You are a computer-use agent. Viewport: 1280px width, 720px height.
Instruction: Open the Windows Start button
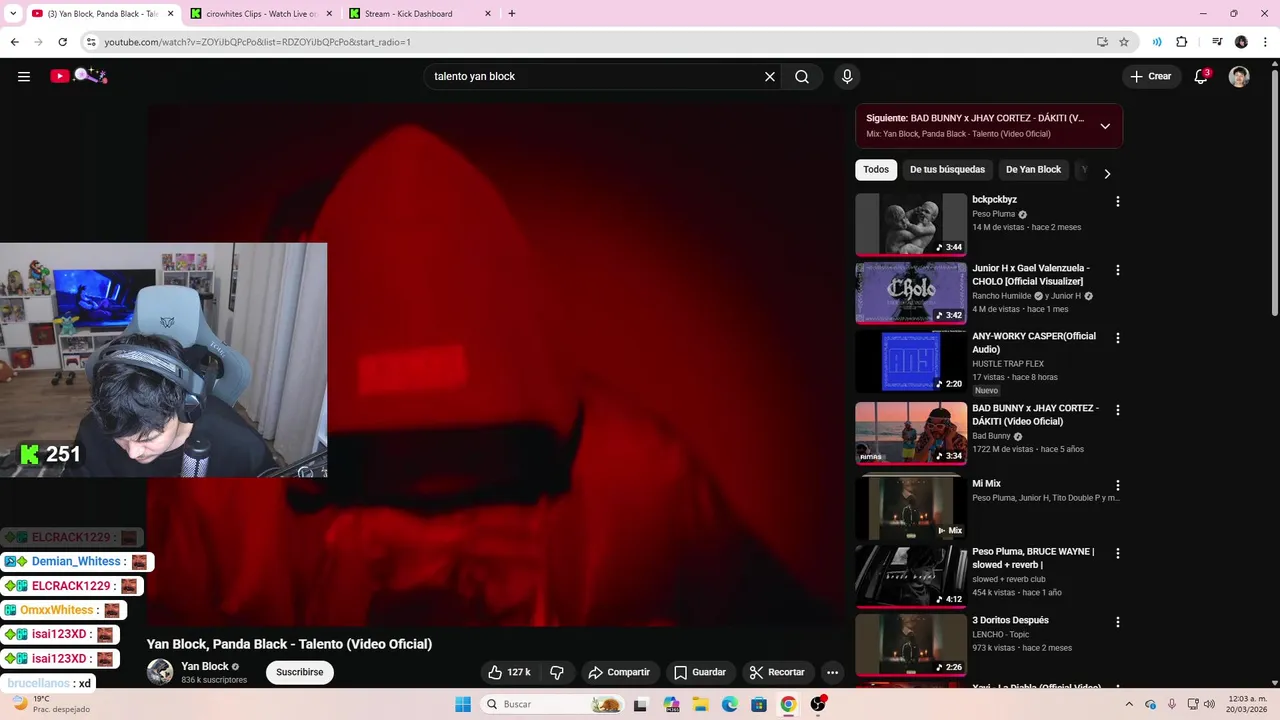click(463, 704)
